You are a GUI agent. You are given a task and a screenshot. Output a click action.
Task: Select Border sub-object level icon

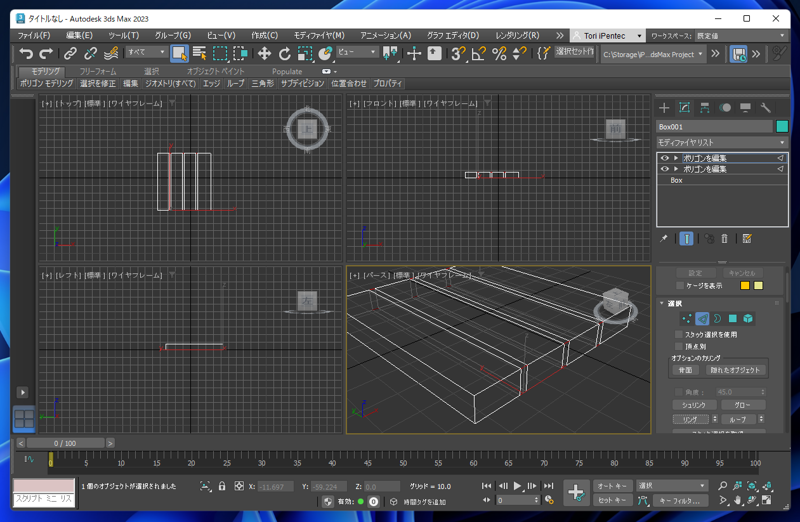tap(717, 318)
